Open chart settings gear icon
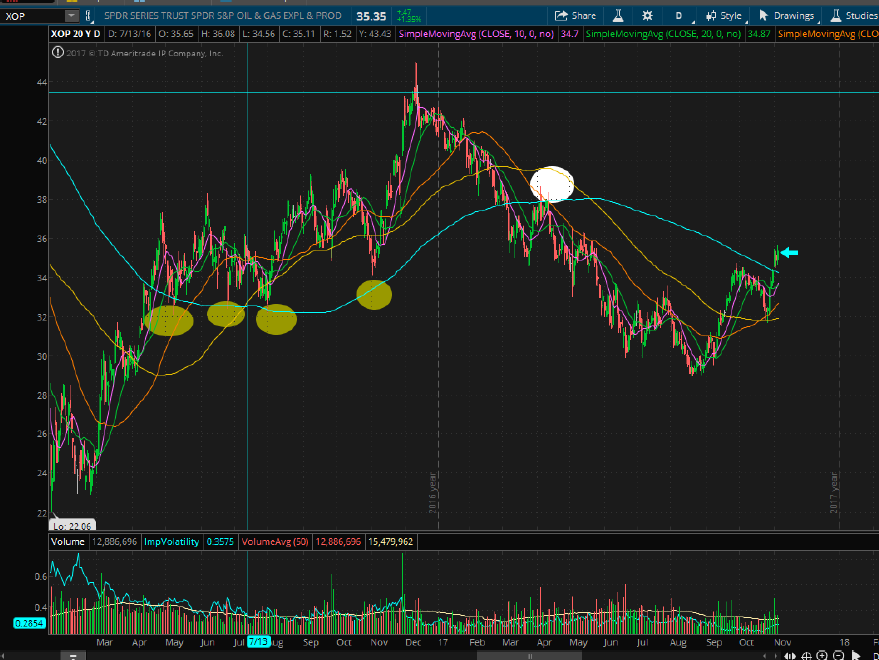This screenshot has height=660, width=879. pos(647,16)
